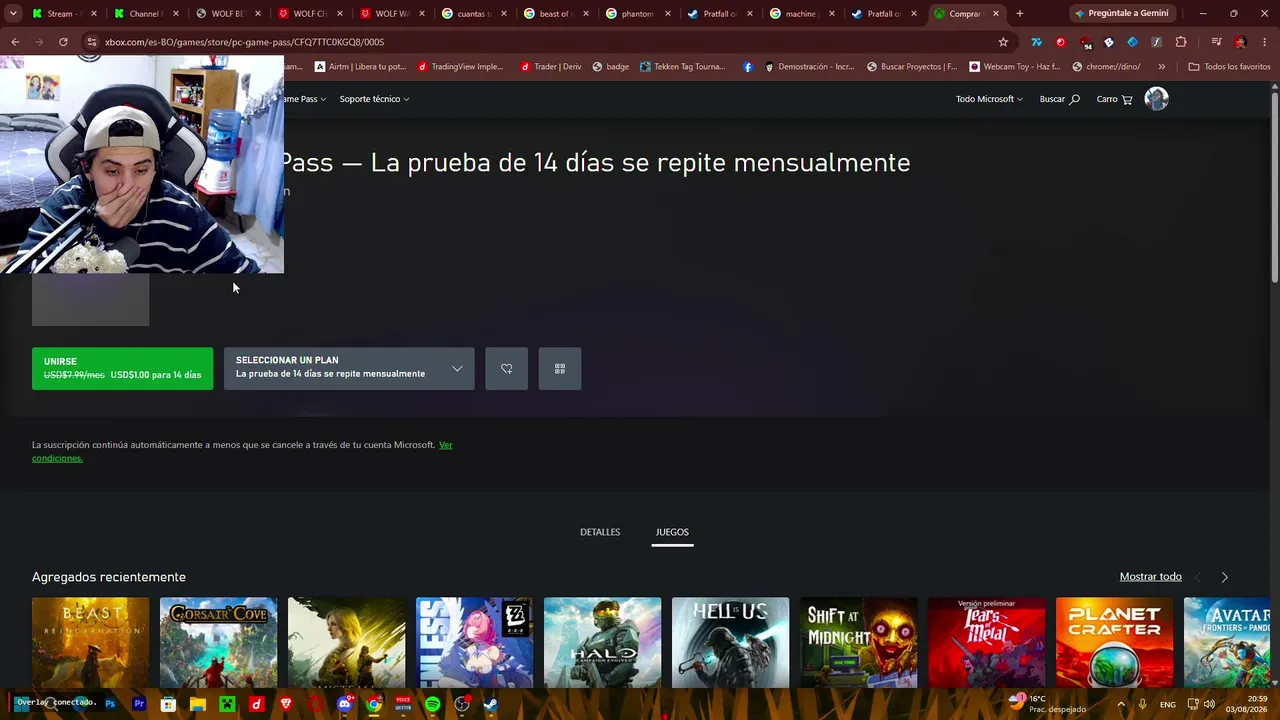Click the ENG language indicator
The height and width of the screenshot is (720, 1280).
tap(1168, 704)
